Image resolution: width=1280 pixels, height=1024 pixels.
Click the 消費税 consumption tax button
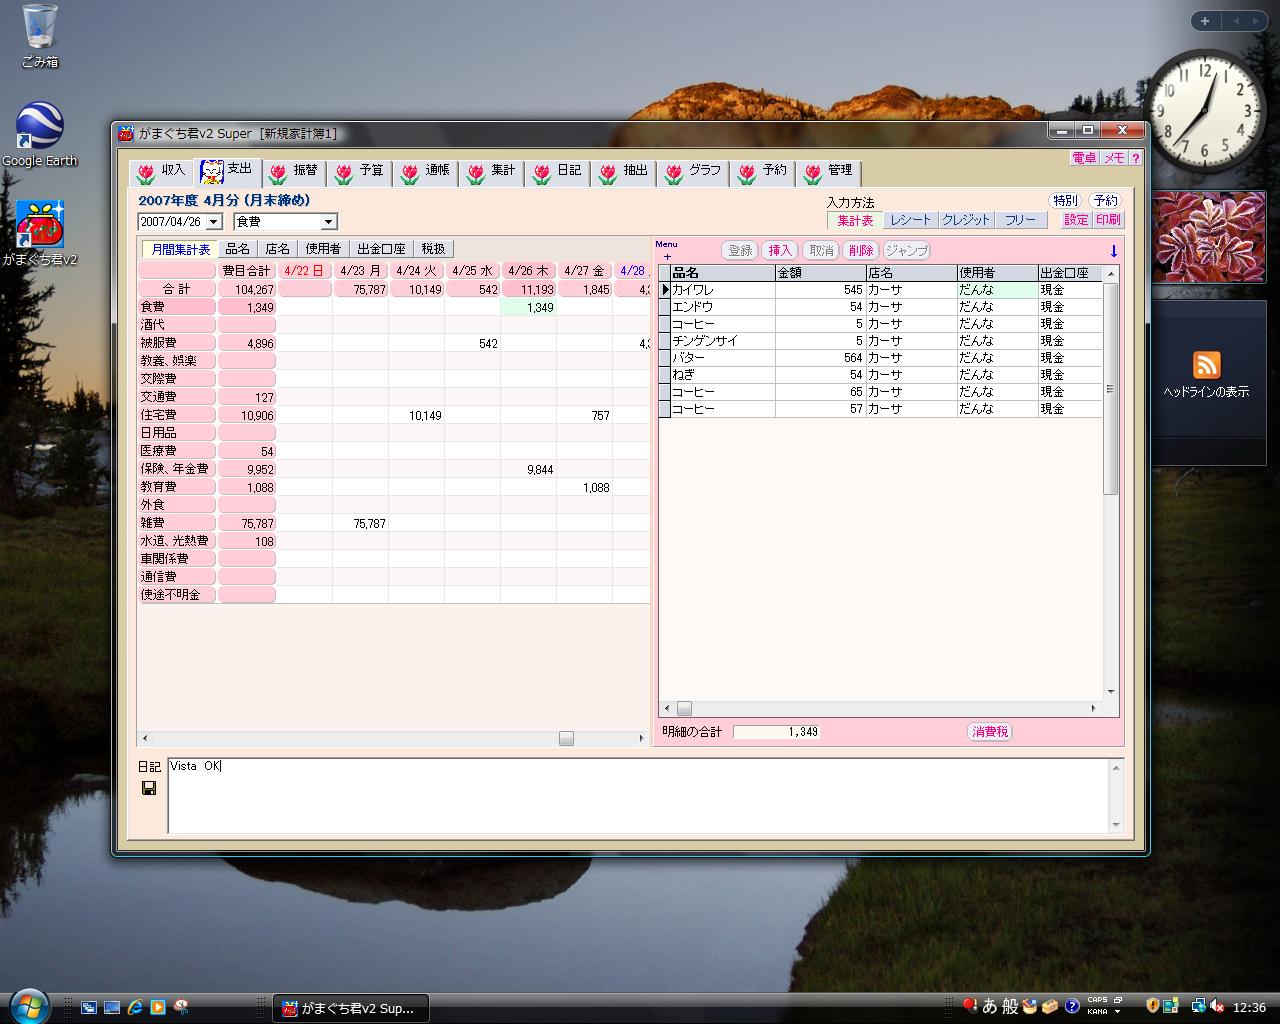coord(990,732)
